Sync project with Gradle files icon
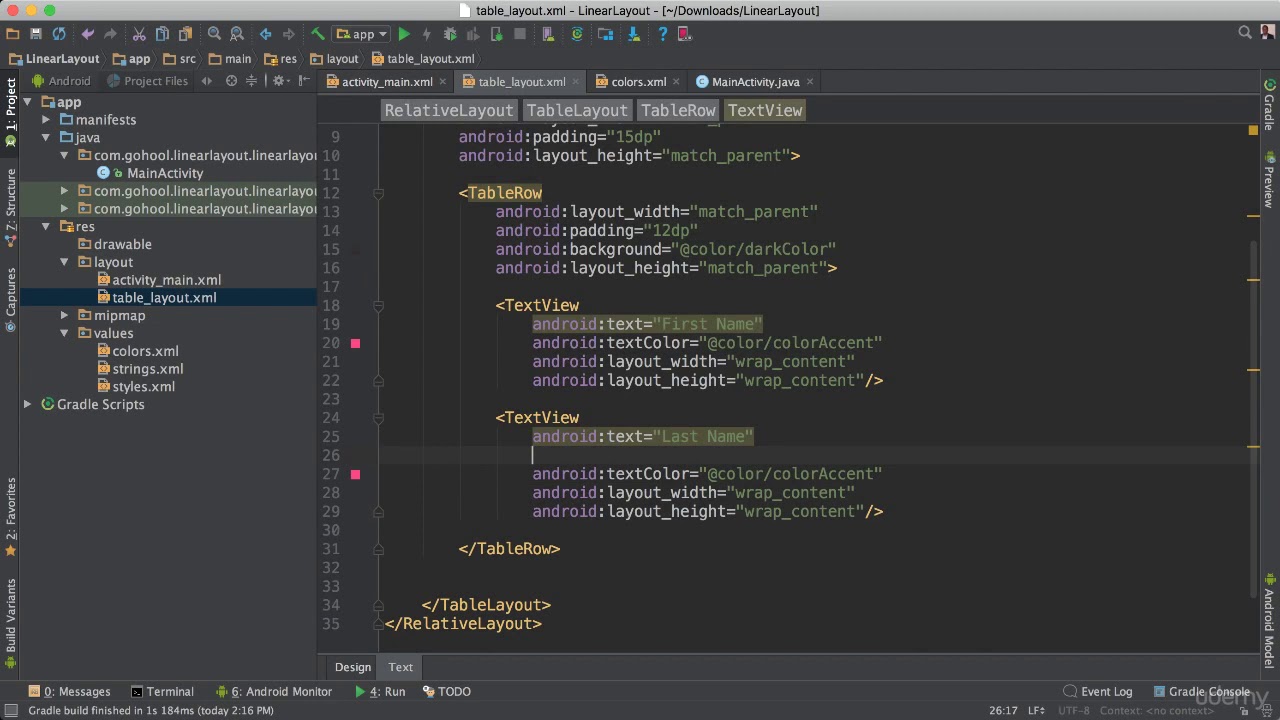The width and height of the screenshot is (1280, 720). pos(577,34)
